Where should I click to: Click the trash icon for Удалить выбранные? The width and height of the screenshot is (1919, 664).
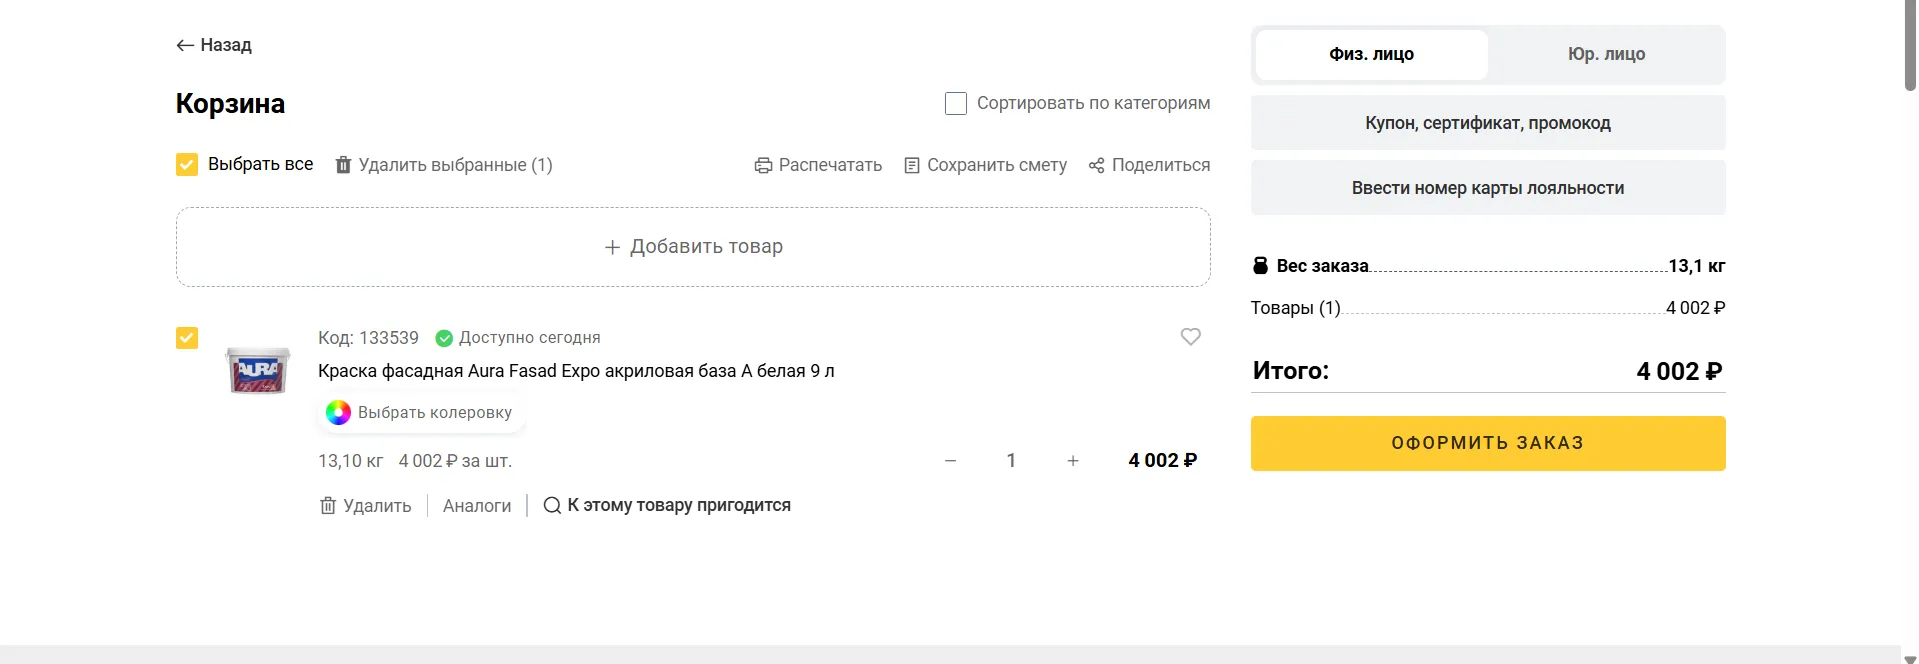tap(343, 165)
